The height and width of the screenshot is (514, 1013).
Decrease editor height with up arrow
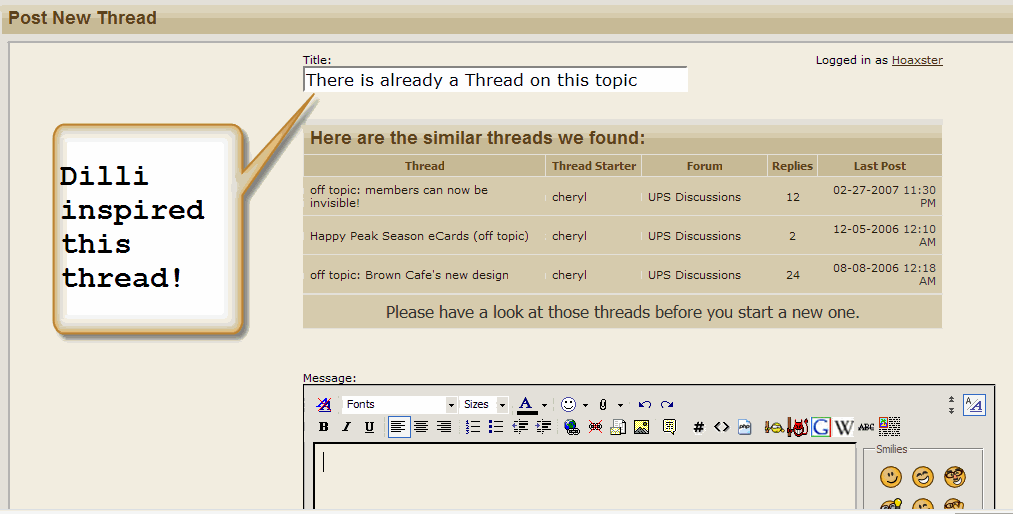coord(951,400)
